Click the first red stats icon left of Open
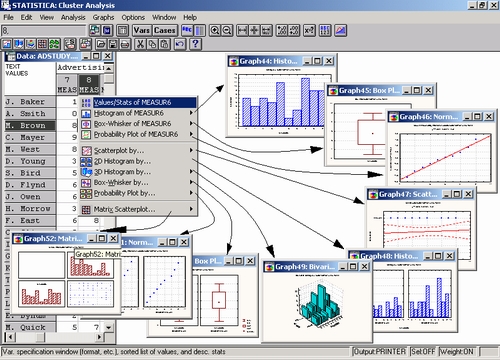The width and height of the screenshot is (500, 360). click(70, 44)
